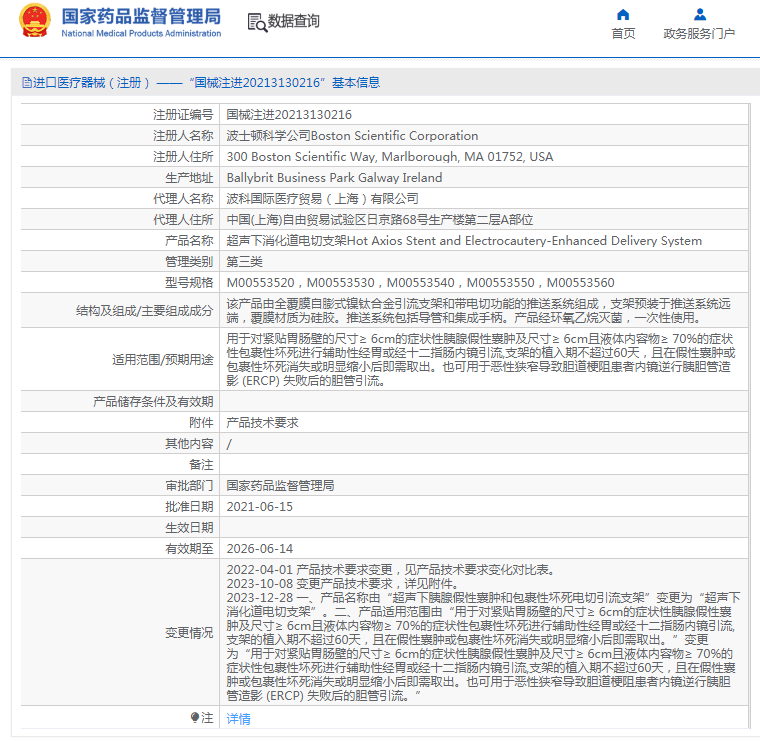This screenshot has width=760, height=741.
Task: Click the bulb icon beside 注
Action: [195, 717]
